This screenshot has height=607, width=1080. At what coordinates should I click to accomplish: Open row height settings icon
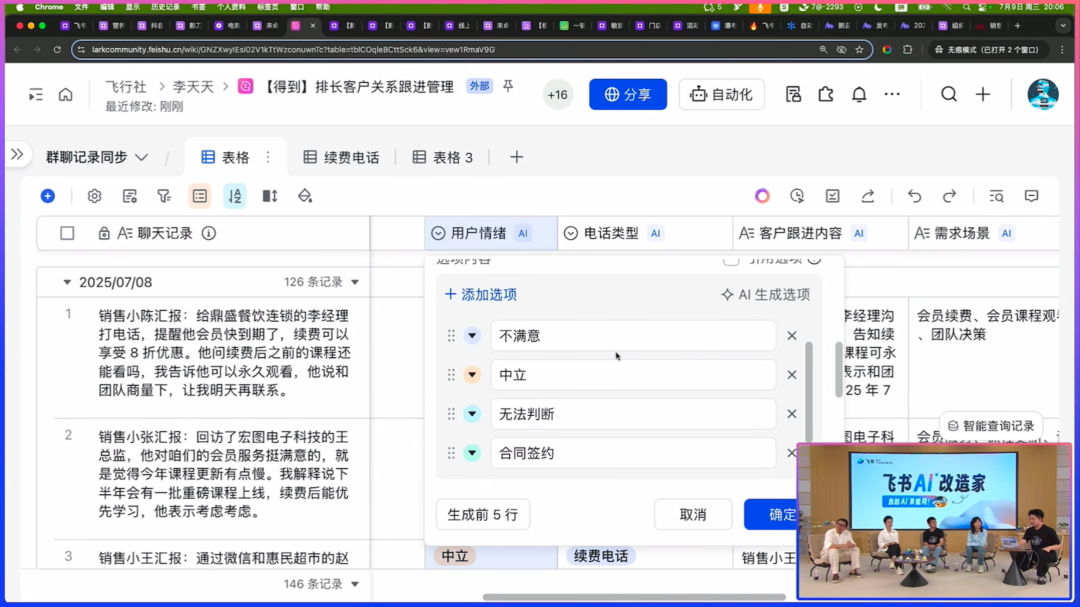point(270,196)
